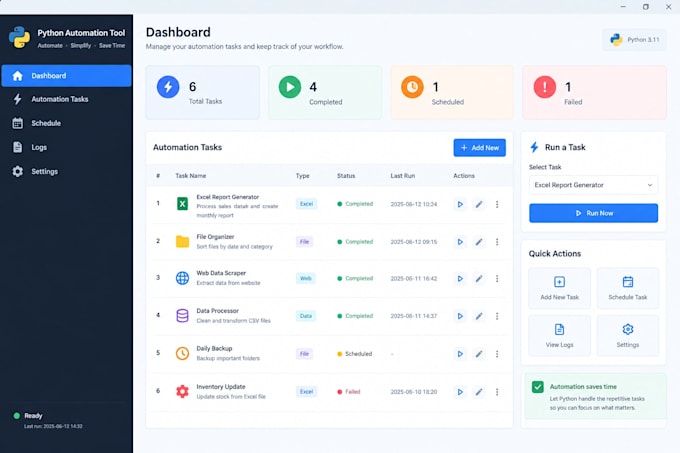Edit the Excel Report Generator task

coord(479,204)
